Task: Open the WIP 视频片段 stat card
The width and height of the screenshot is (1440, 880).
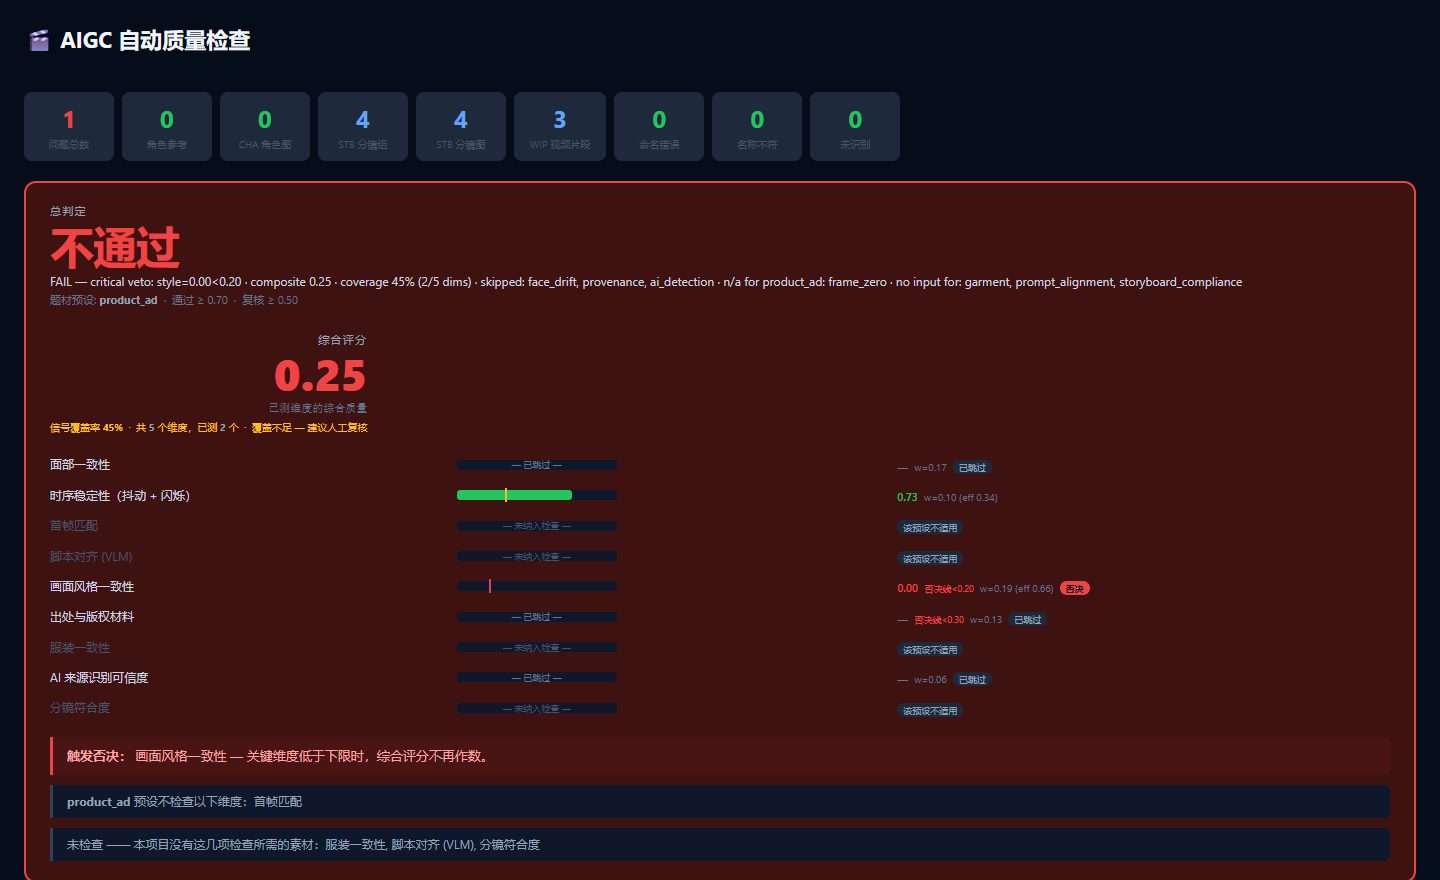Action: point(560,126)
